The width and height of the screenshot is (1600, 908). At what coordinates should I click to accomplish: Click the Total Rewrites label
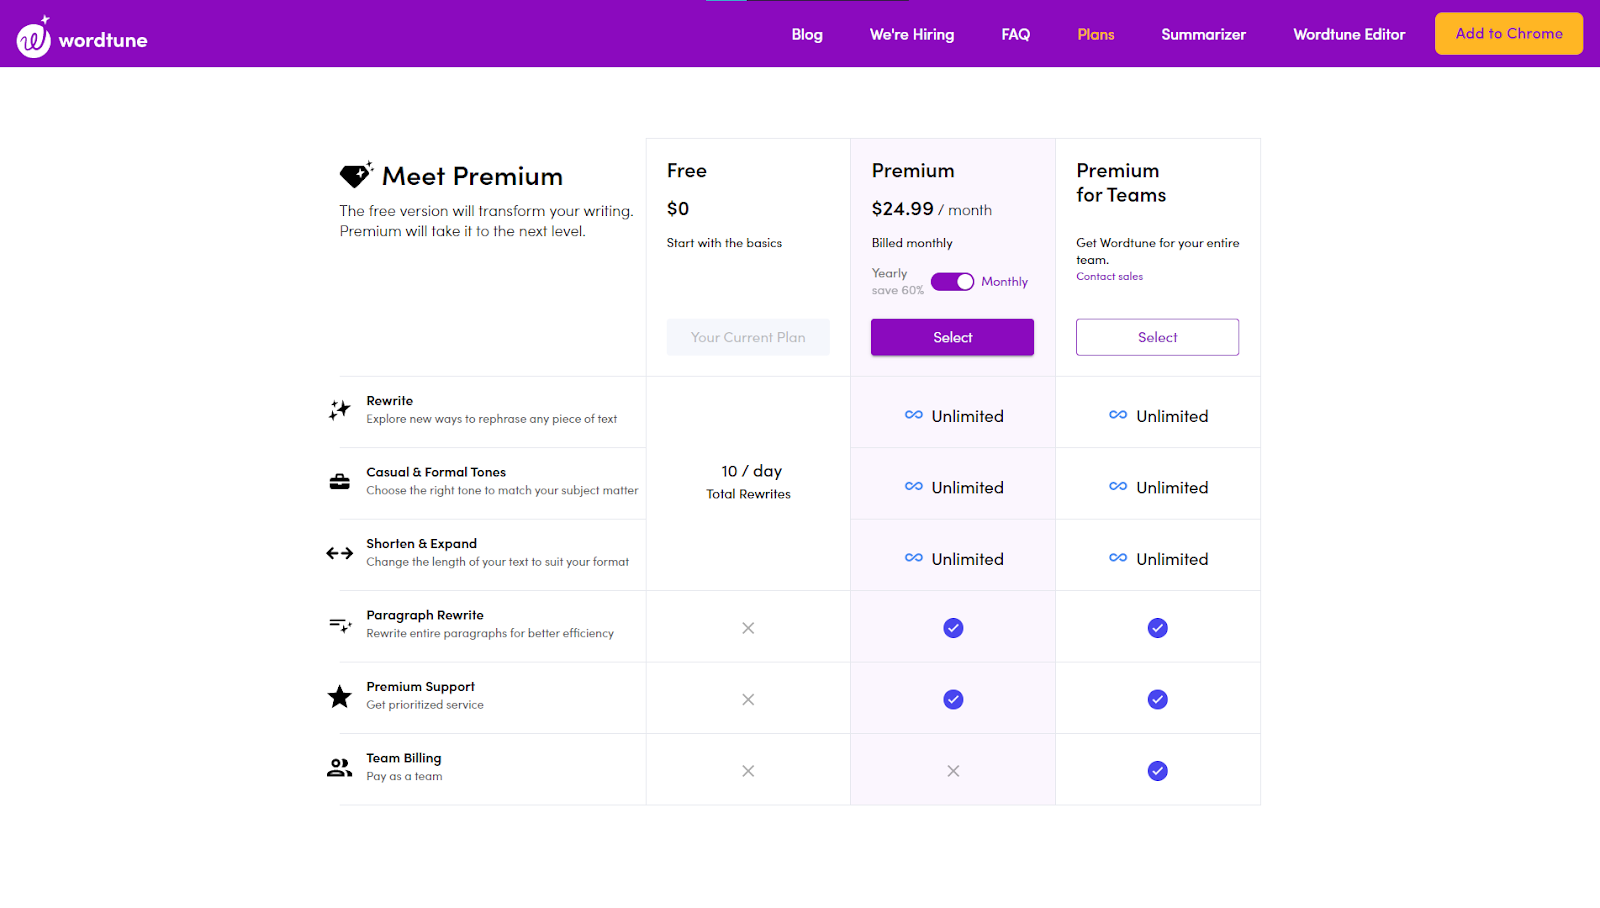tap(749, 494)
